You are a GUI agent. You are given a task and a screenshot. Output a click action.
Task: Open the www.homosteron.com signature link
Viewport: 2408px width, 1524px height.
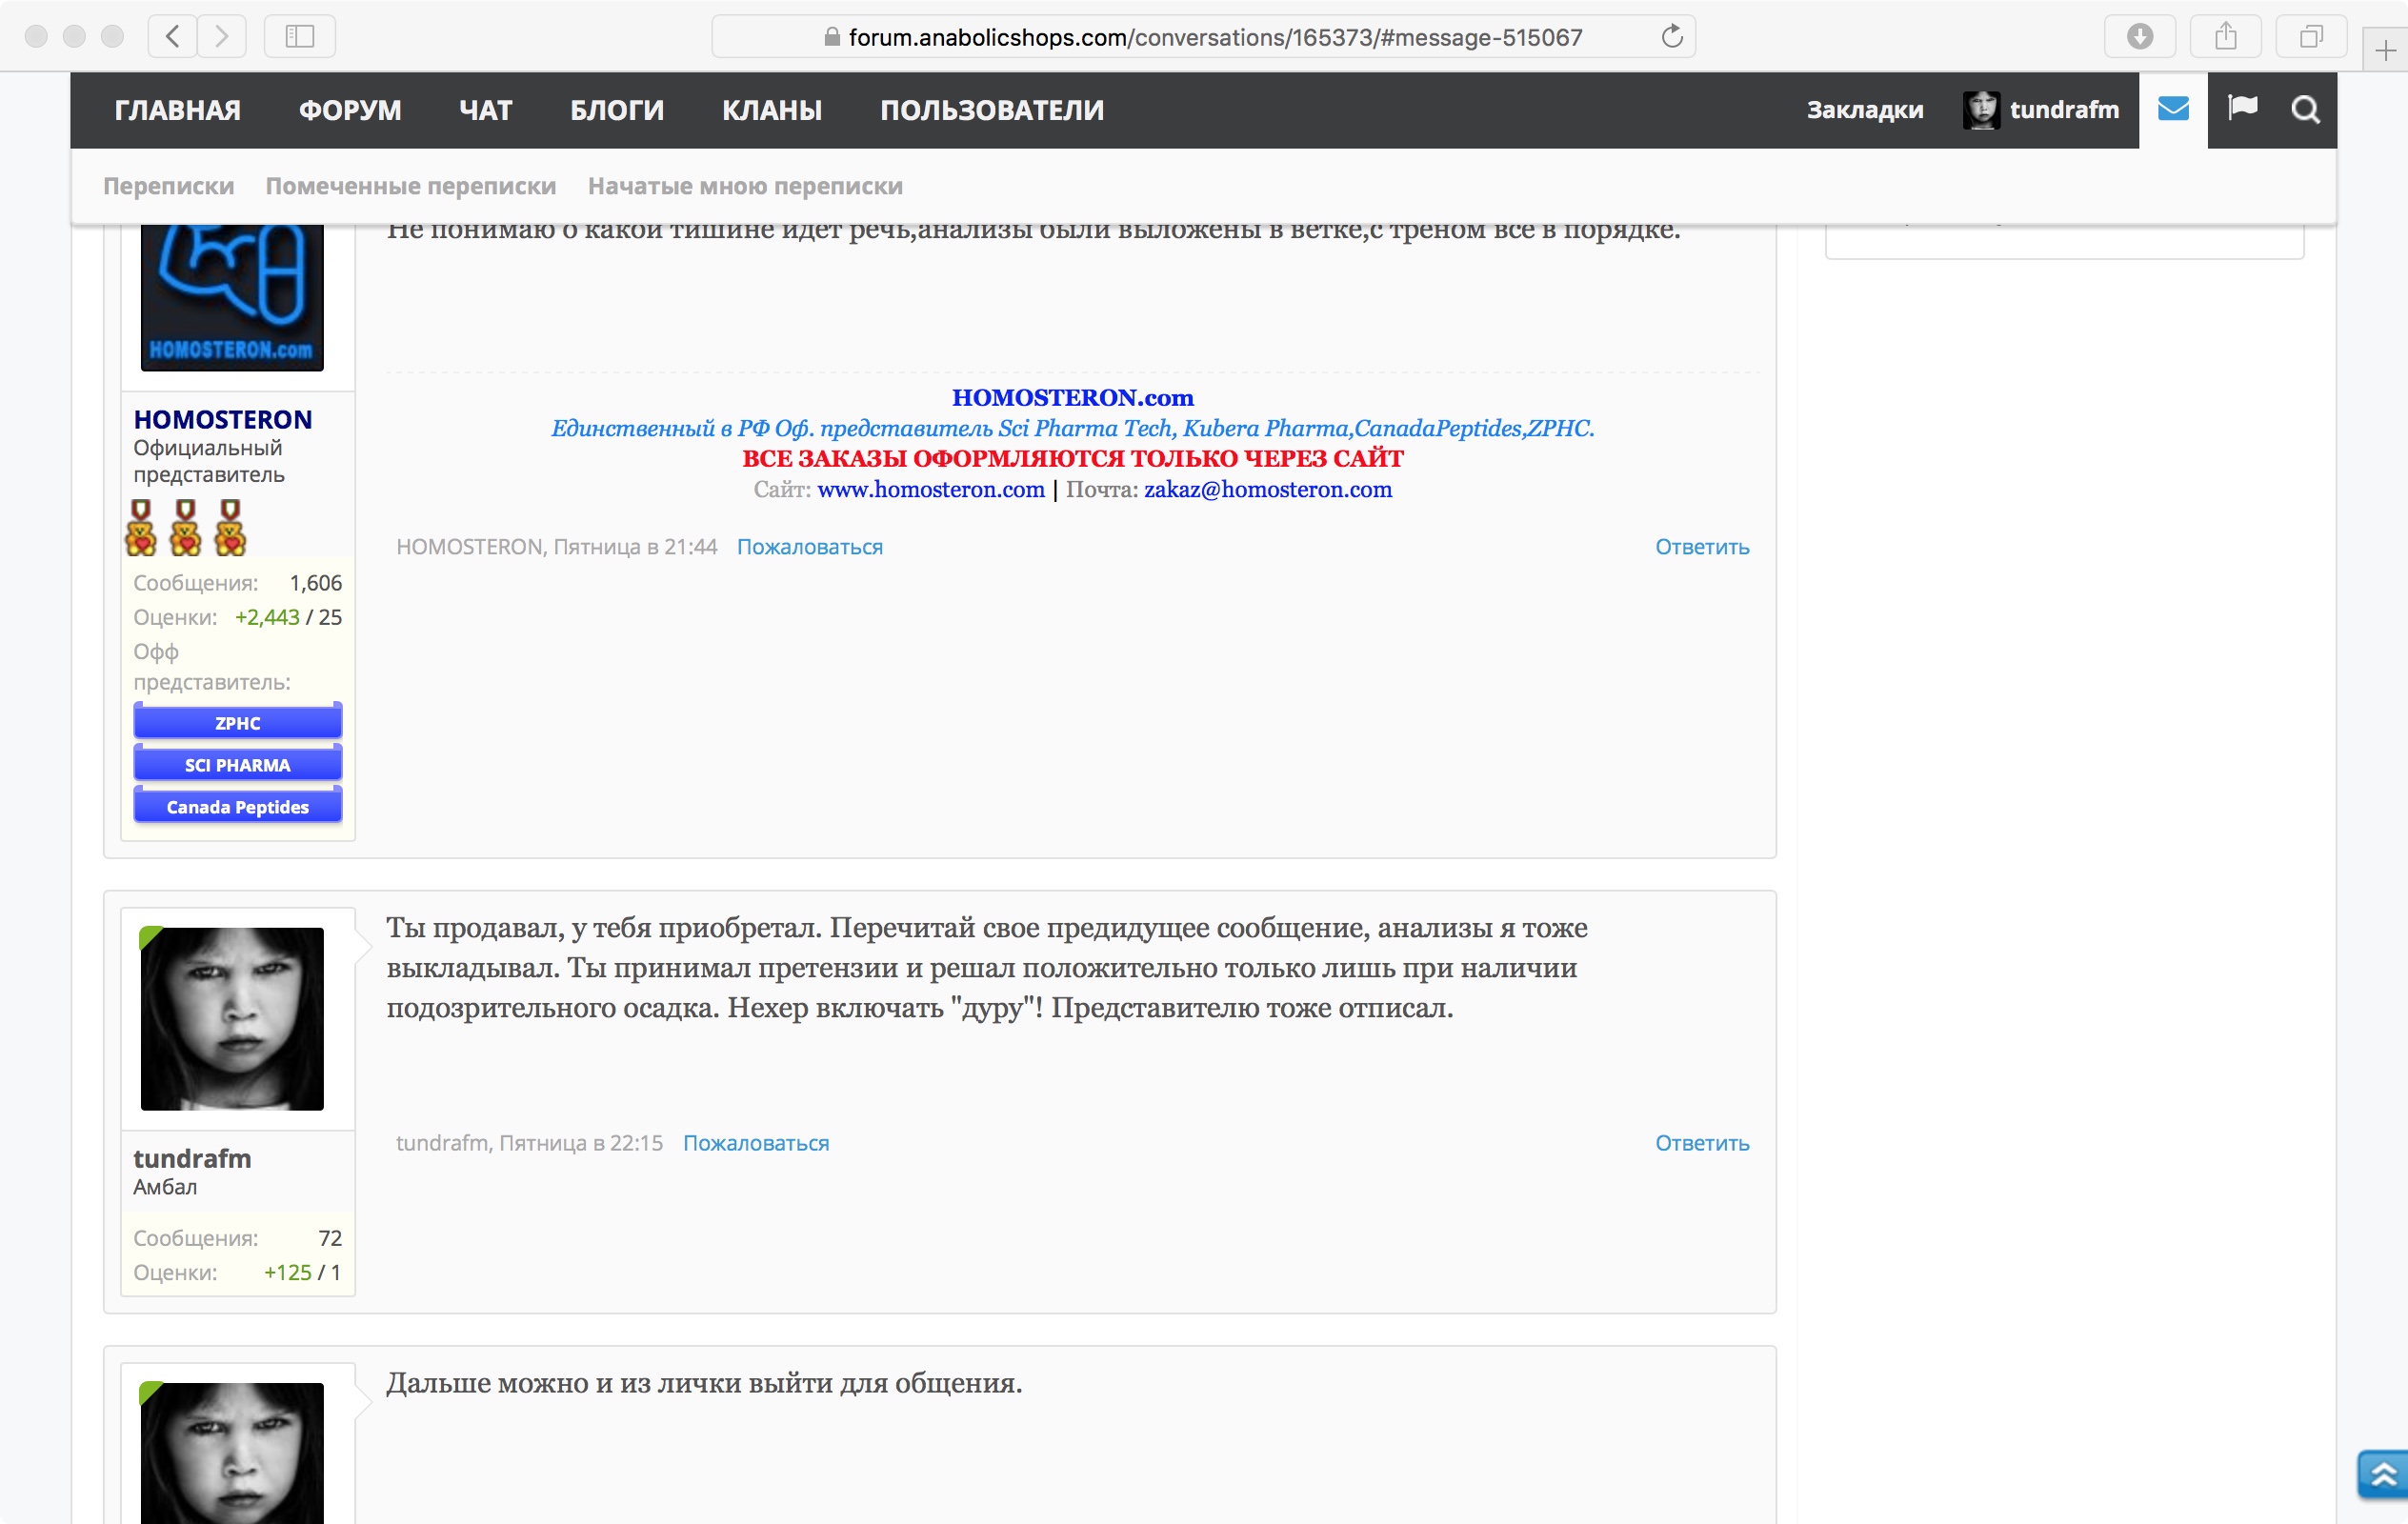tap(930, 489)
